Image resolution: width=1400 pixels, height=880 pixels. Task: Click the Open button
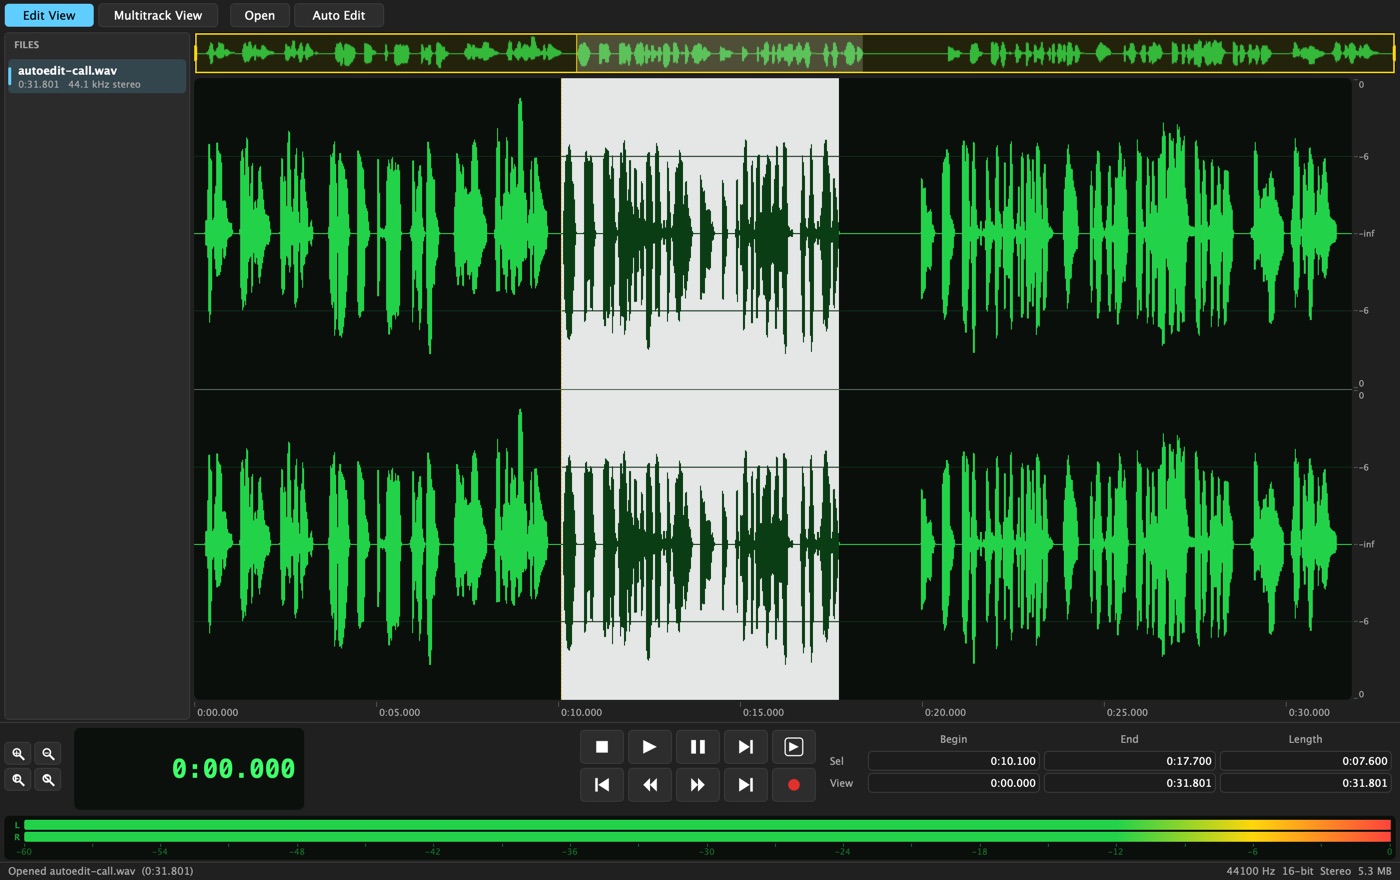click(x=260, y=15)
